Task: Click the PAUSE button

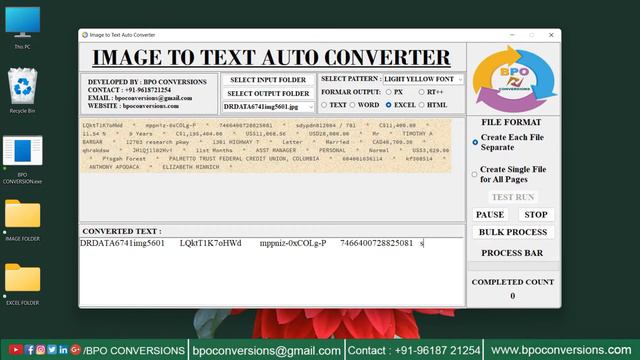Action: click(x=490, y=215)
